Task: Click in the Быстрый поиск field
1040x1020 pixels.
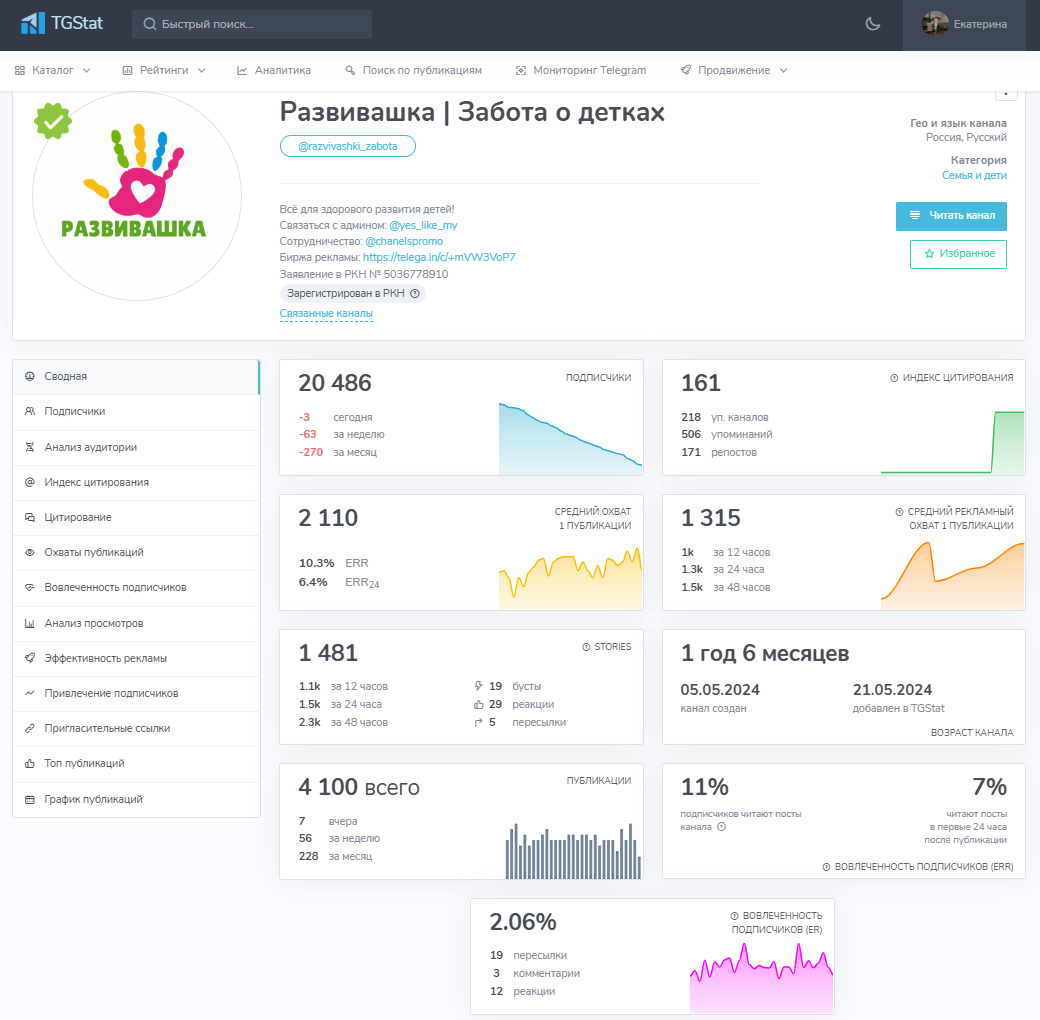Action: 260,24
